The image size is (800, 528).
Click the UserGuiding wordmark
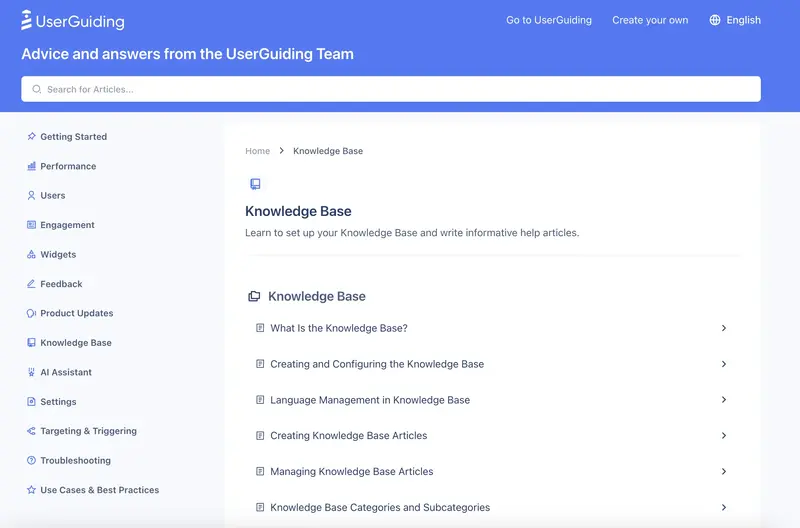tap(80, 21)
